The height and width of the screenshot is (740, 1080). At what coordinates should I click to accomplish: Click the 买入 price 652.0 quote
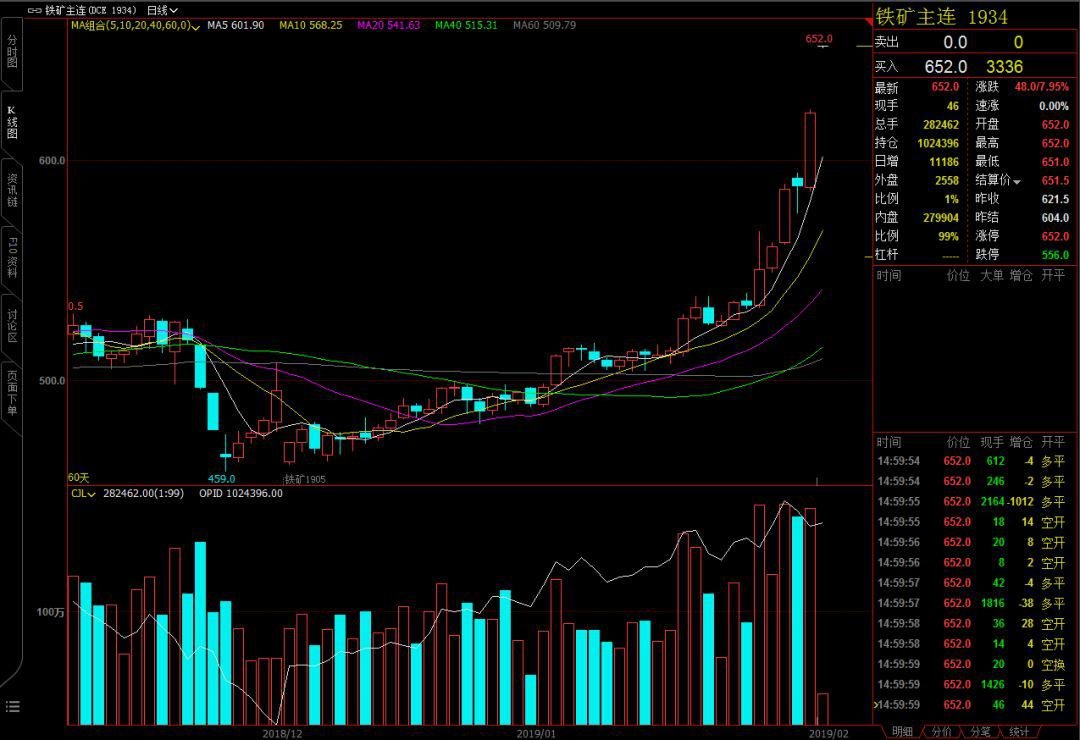(x=946, y=67)
